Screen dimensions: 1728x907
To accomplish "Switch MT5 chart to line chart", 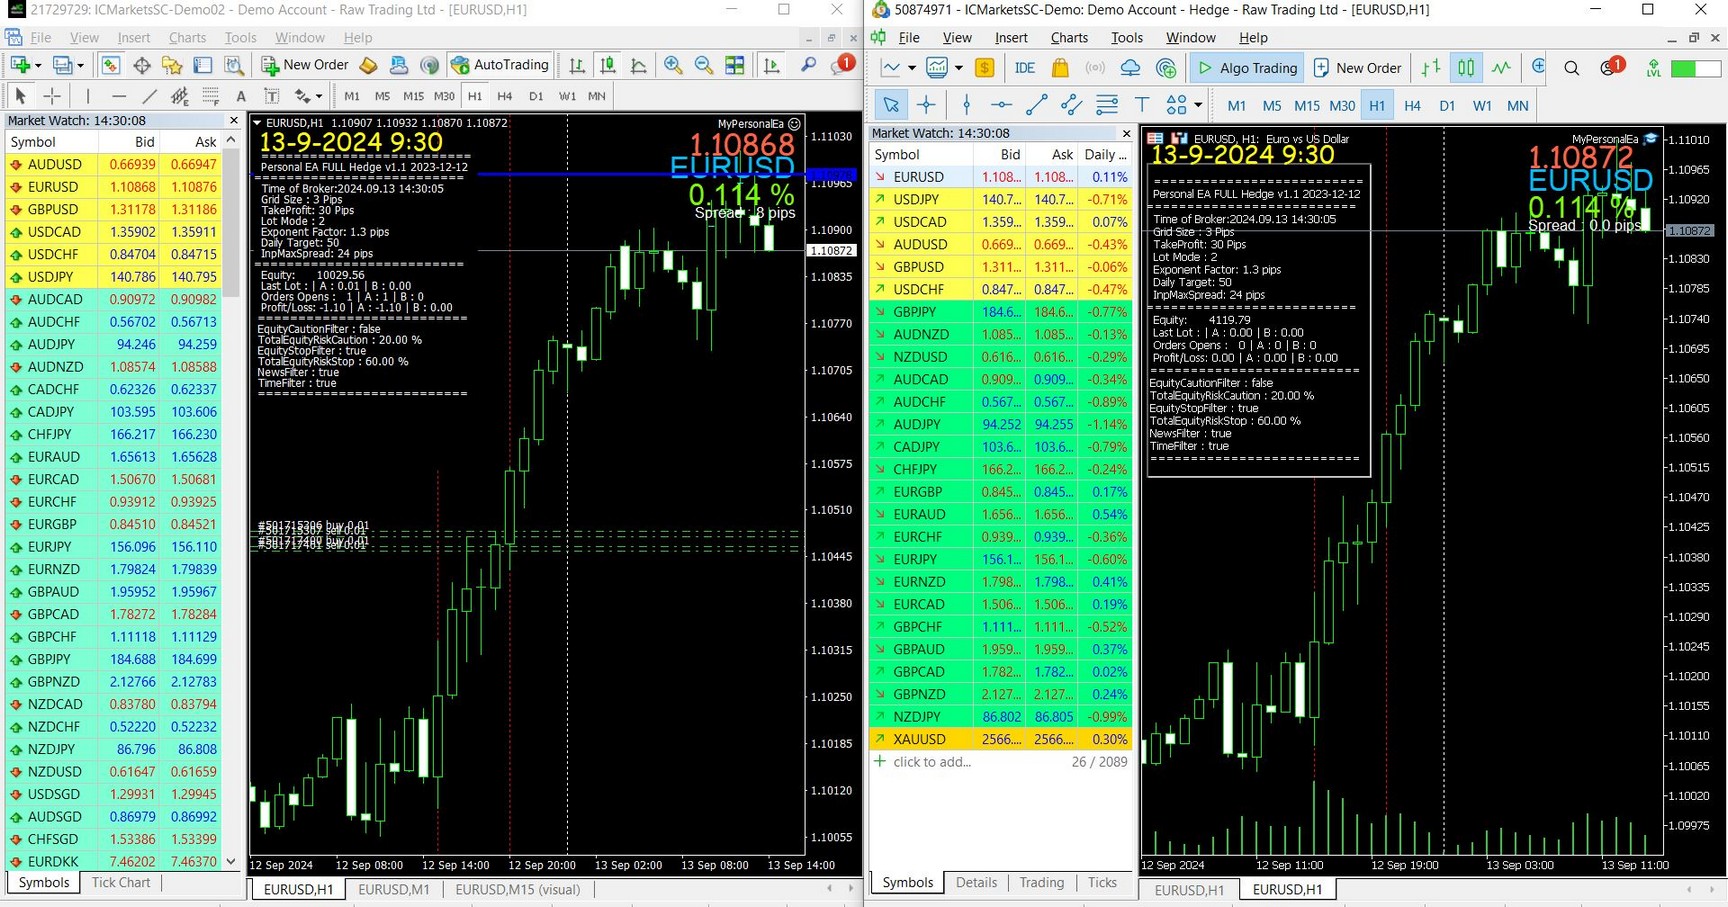I will [1501, 68].
